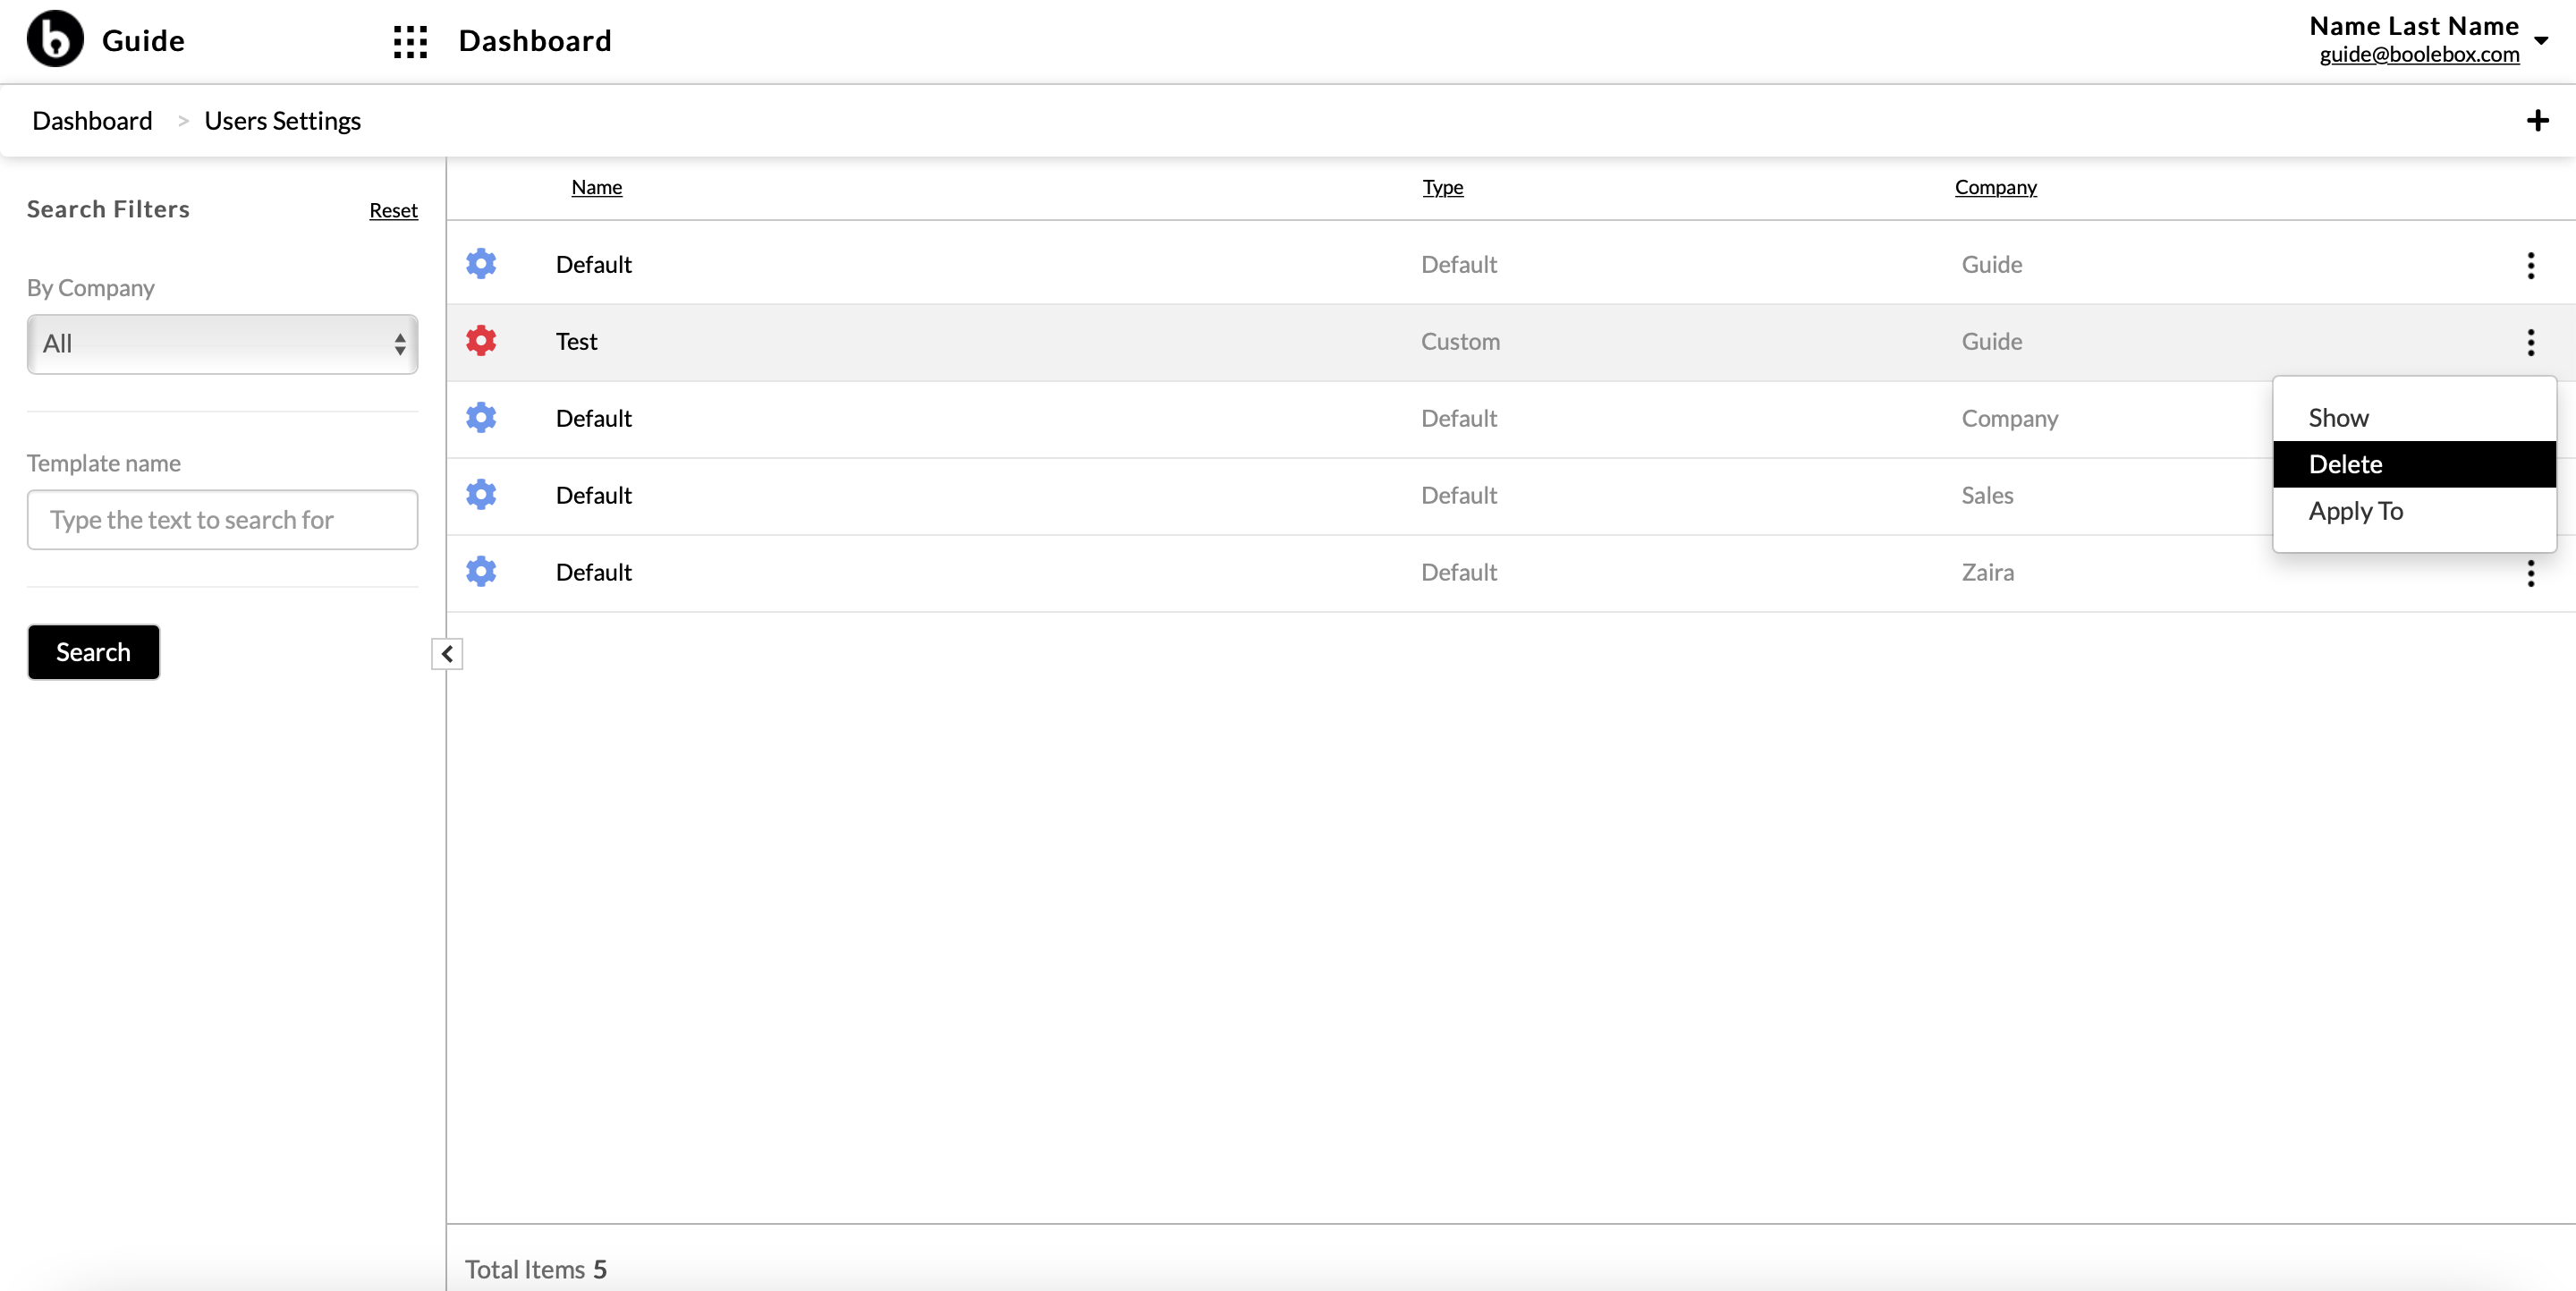
Task: Click the Search button
Action: (93, 652)
